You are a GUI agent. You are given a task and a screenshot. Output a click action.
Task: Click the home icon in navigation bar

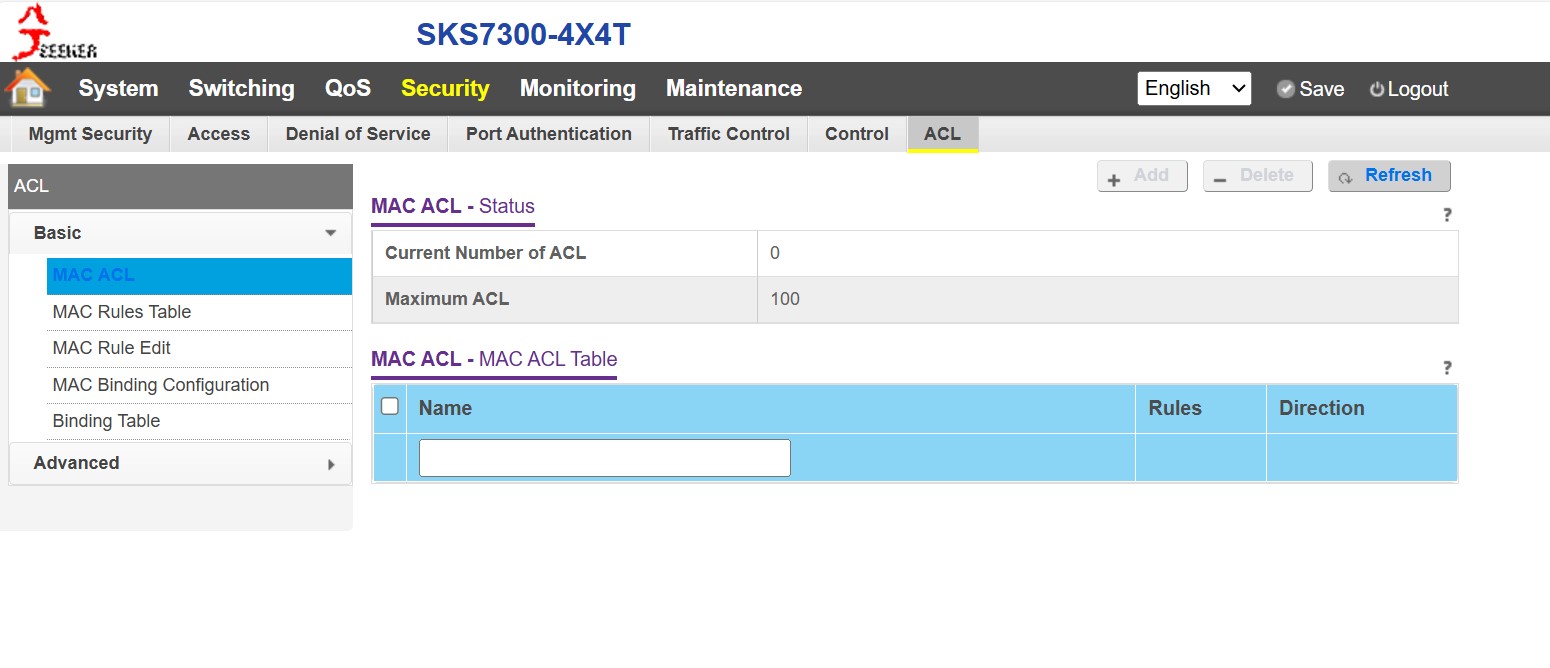coord(28,88)
